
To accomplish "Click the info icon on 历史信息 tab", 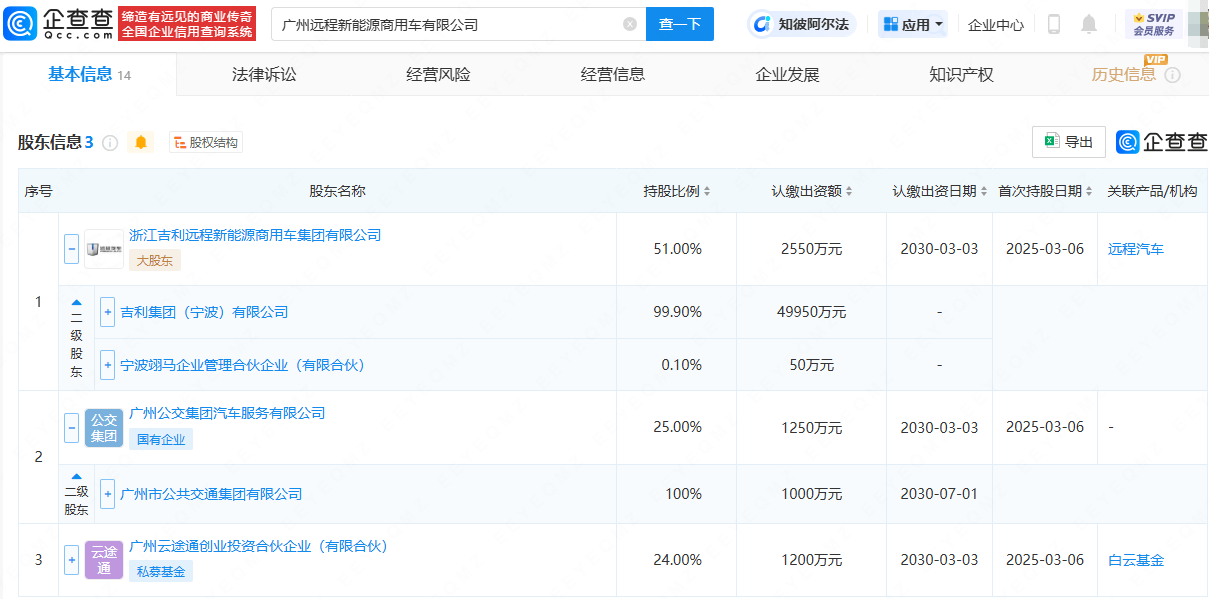I will click(1172, 75).
